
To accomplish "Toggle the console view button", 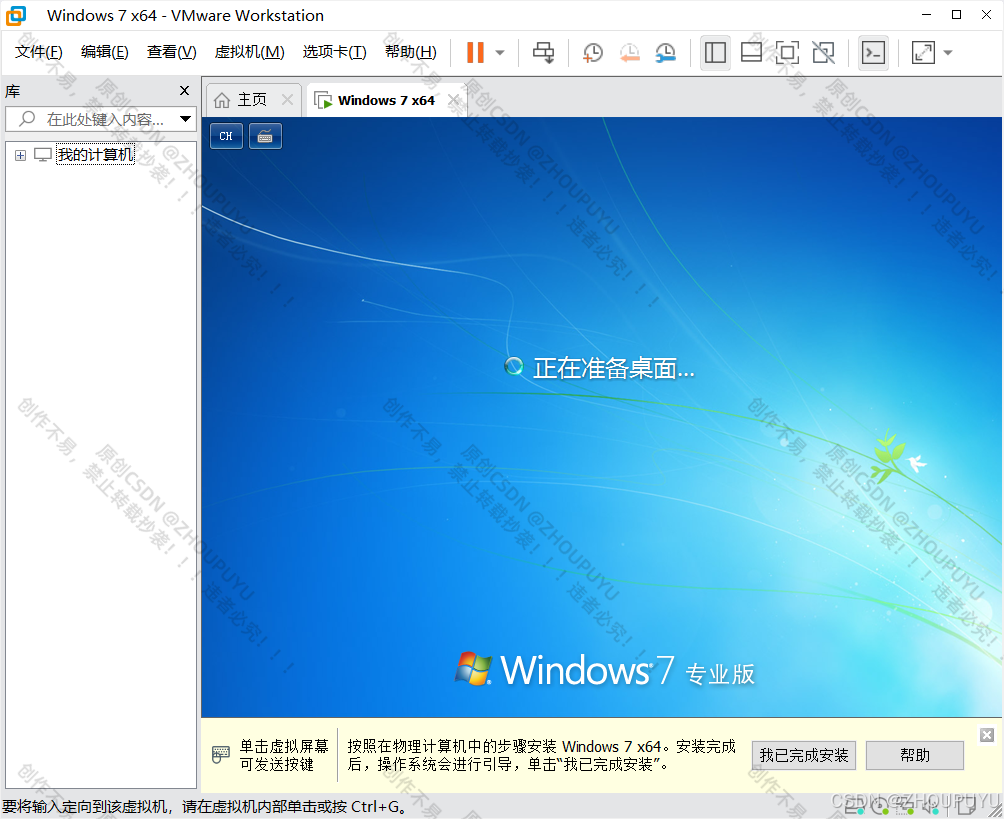I will click(873, 53).
